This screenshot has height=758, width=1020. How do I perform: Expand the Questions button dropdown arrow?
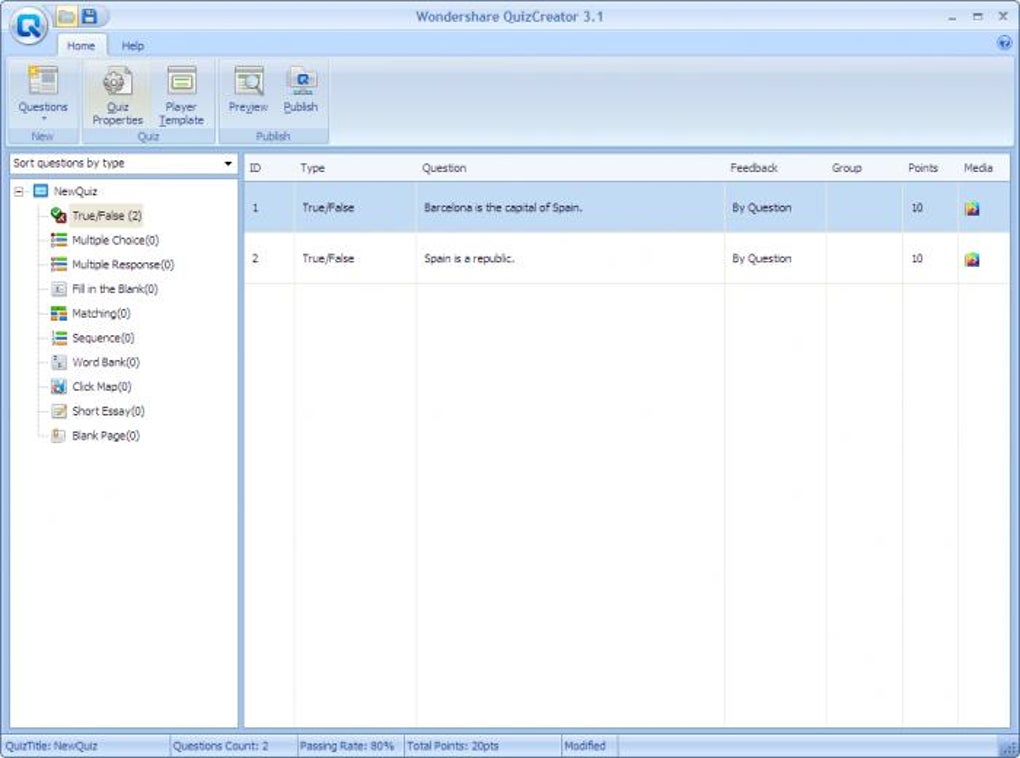pyautogui.click(x=44, y=118)
